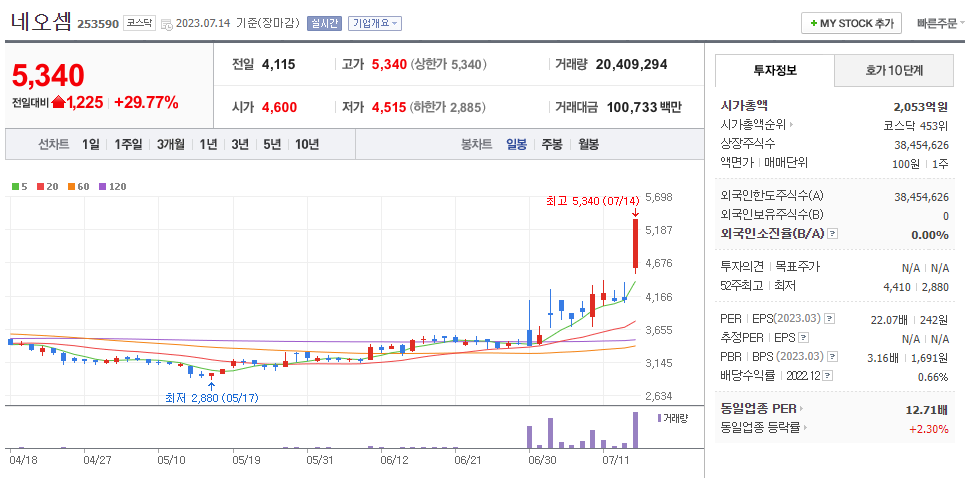Viewport: 971px width, 478px height.
Task: Click the 코스닥 453위 ranking value
Action: 915,126
